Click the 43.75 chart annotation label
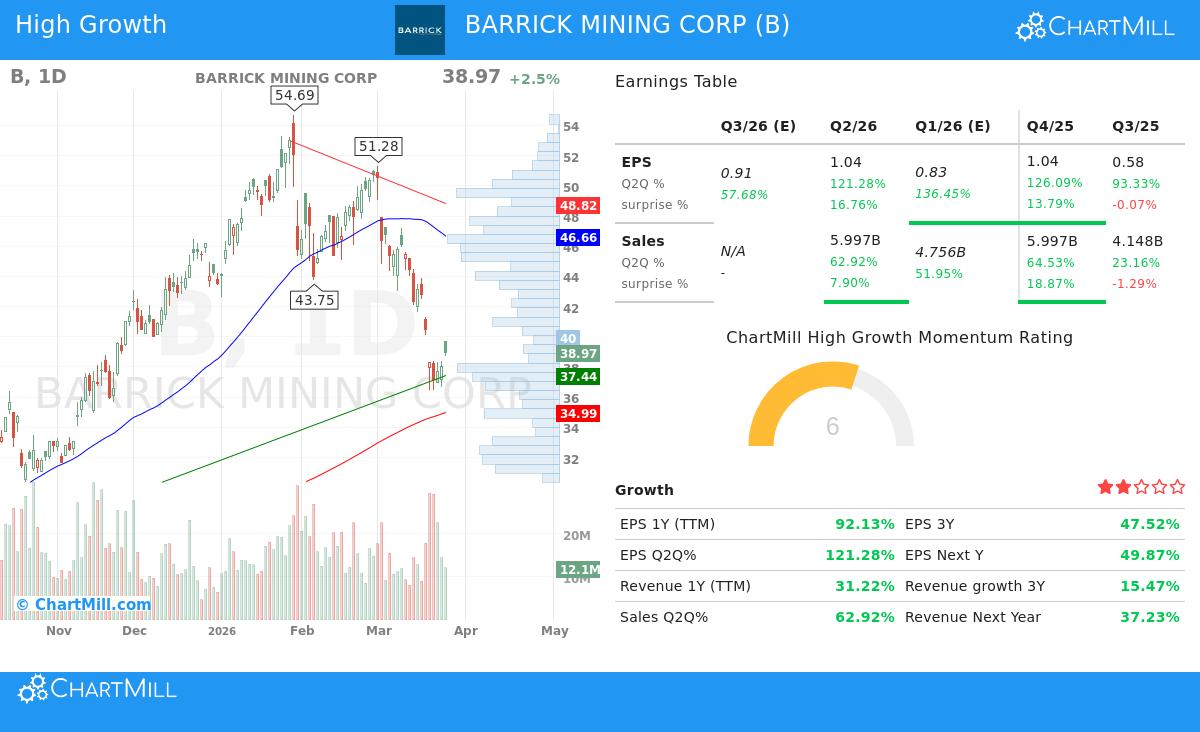The width and height of the screenshot is (1200, 732). click(312, 299)
